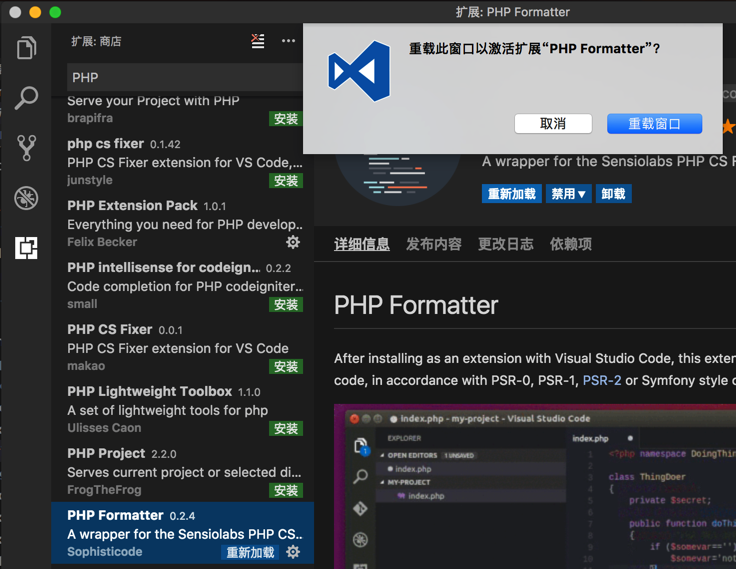
Task: Open the Debug view bug icon
Action: [26, 198]
